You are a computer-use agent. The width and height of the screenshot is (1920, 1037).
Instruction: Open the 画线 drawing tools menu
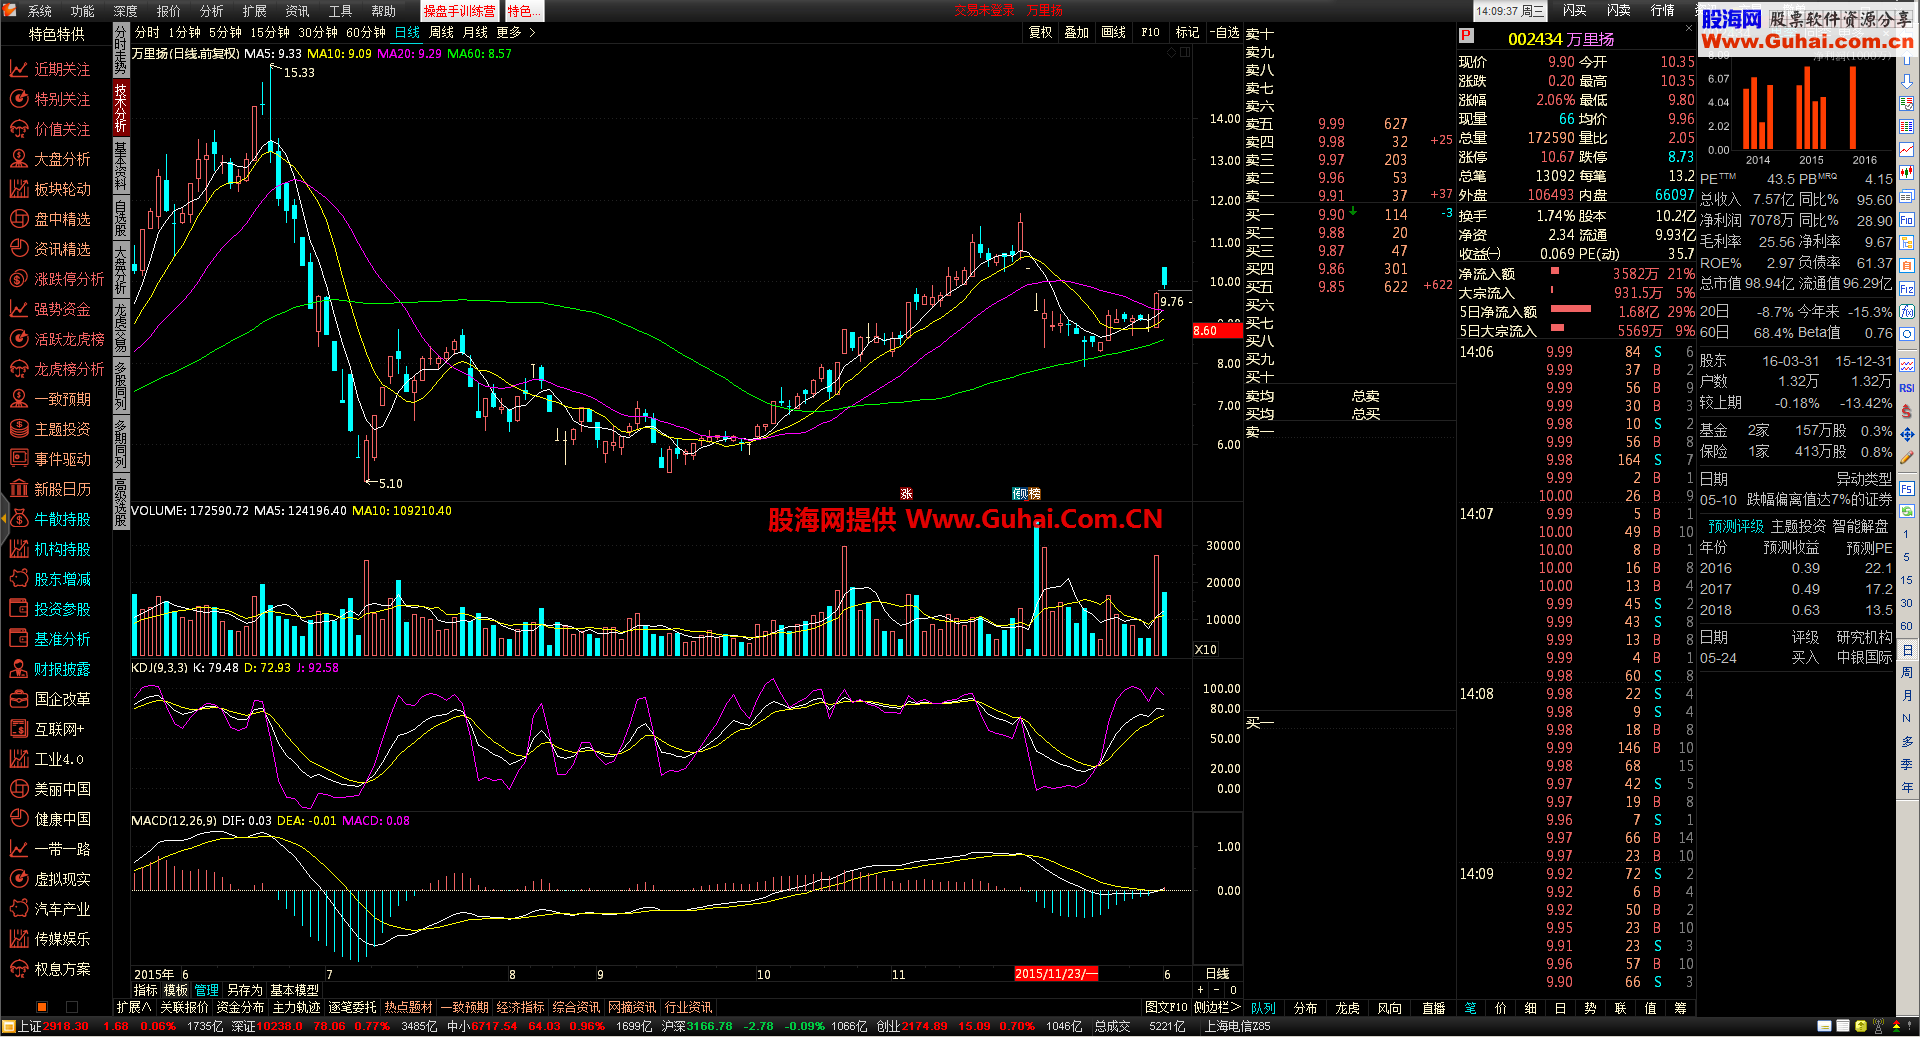[x=1113, y=32]
